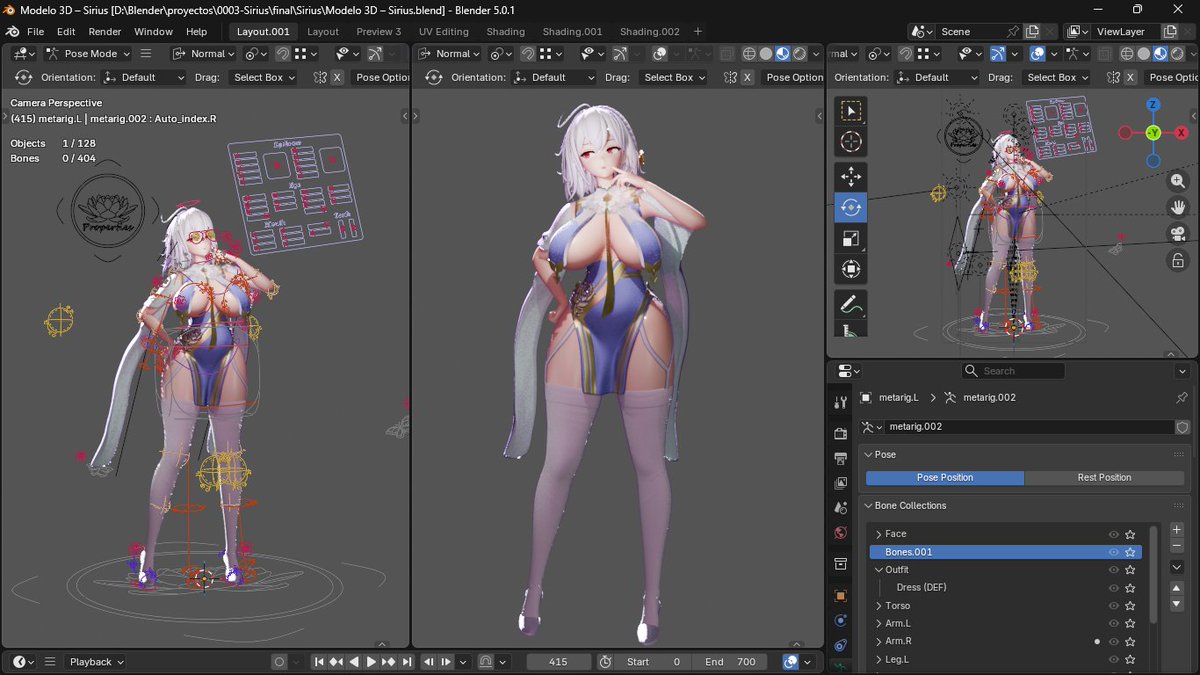Click the lock camera to view icon
Viewport: 1200px width, 675px height.
[1178, 260]
